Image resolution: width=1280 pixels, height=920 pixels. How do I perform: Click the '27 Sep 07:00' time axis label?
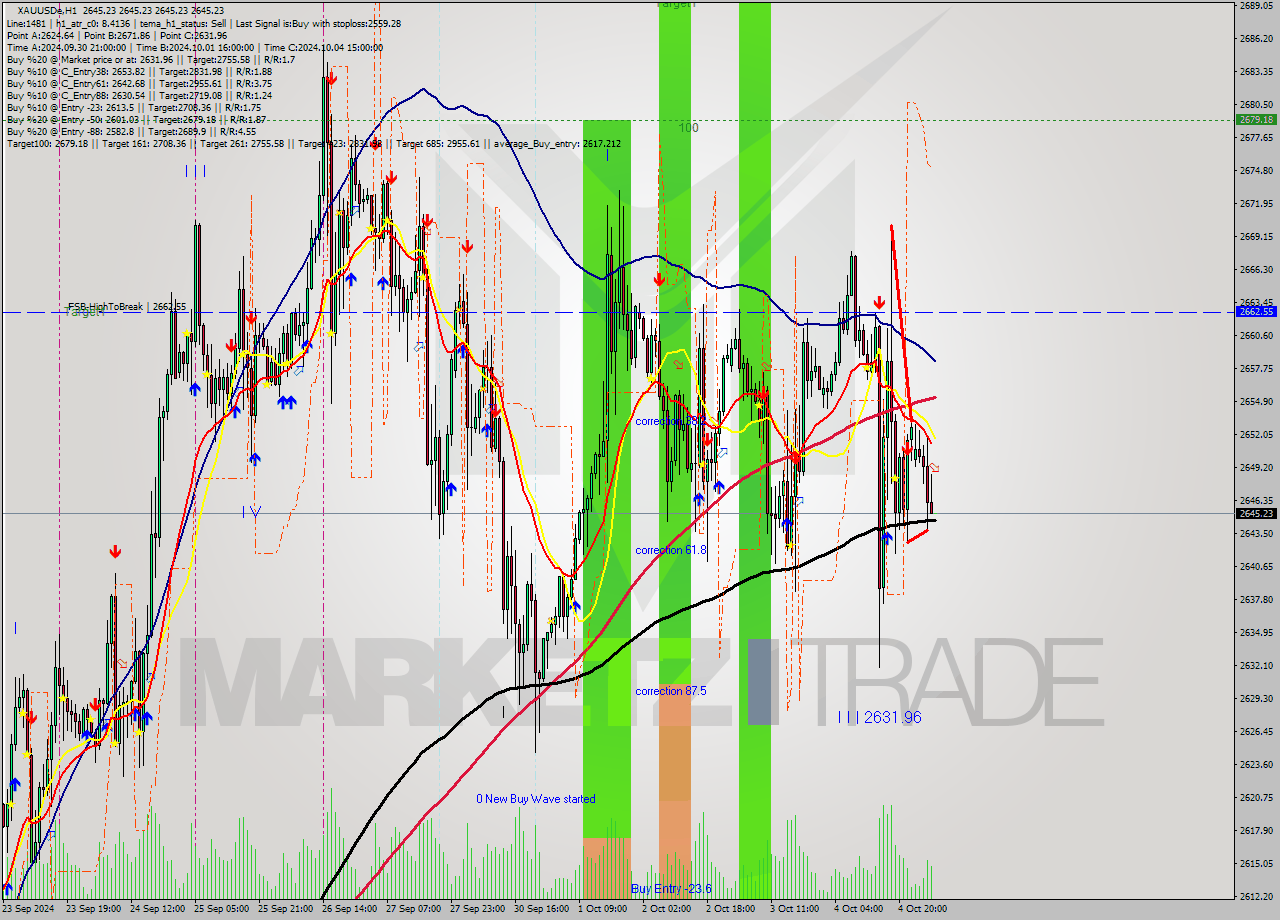[414, 910]
